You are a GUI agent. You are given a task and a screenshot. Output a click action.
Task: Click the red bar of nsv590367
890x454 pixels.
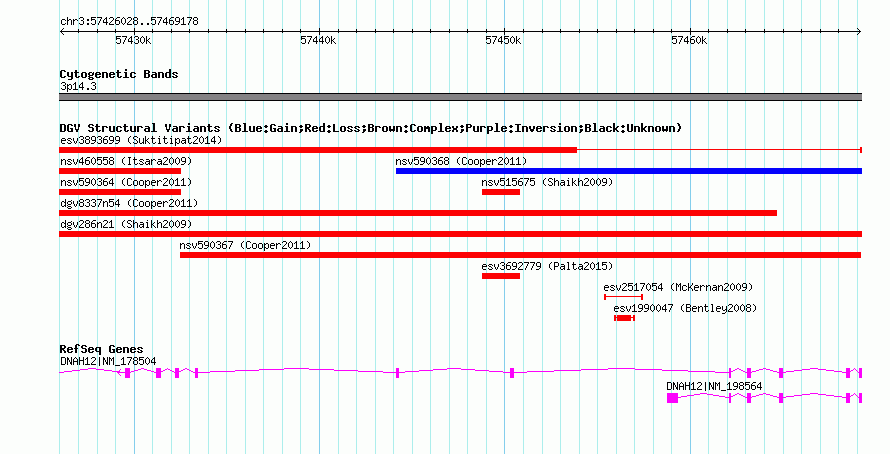tap(520, 255)
